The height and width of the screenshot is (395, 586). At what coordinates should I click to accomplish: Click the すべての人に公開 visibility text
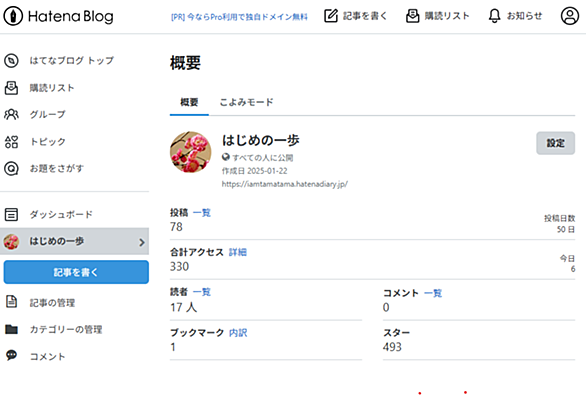click(263, 158)
